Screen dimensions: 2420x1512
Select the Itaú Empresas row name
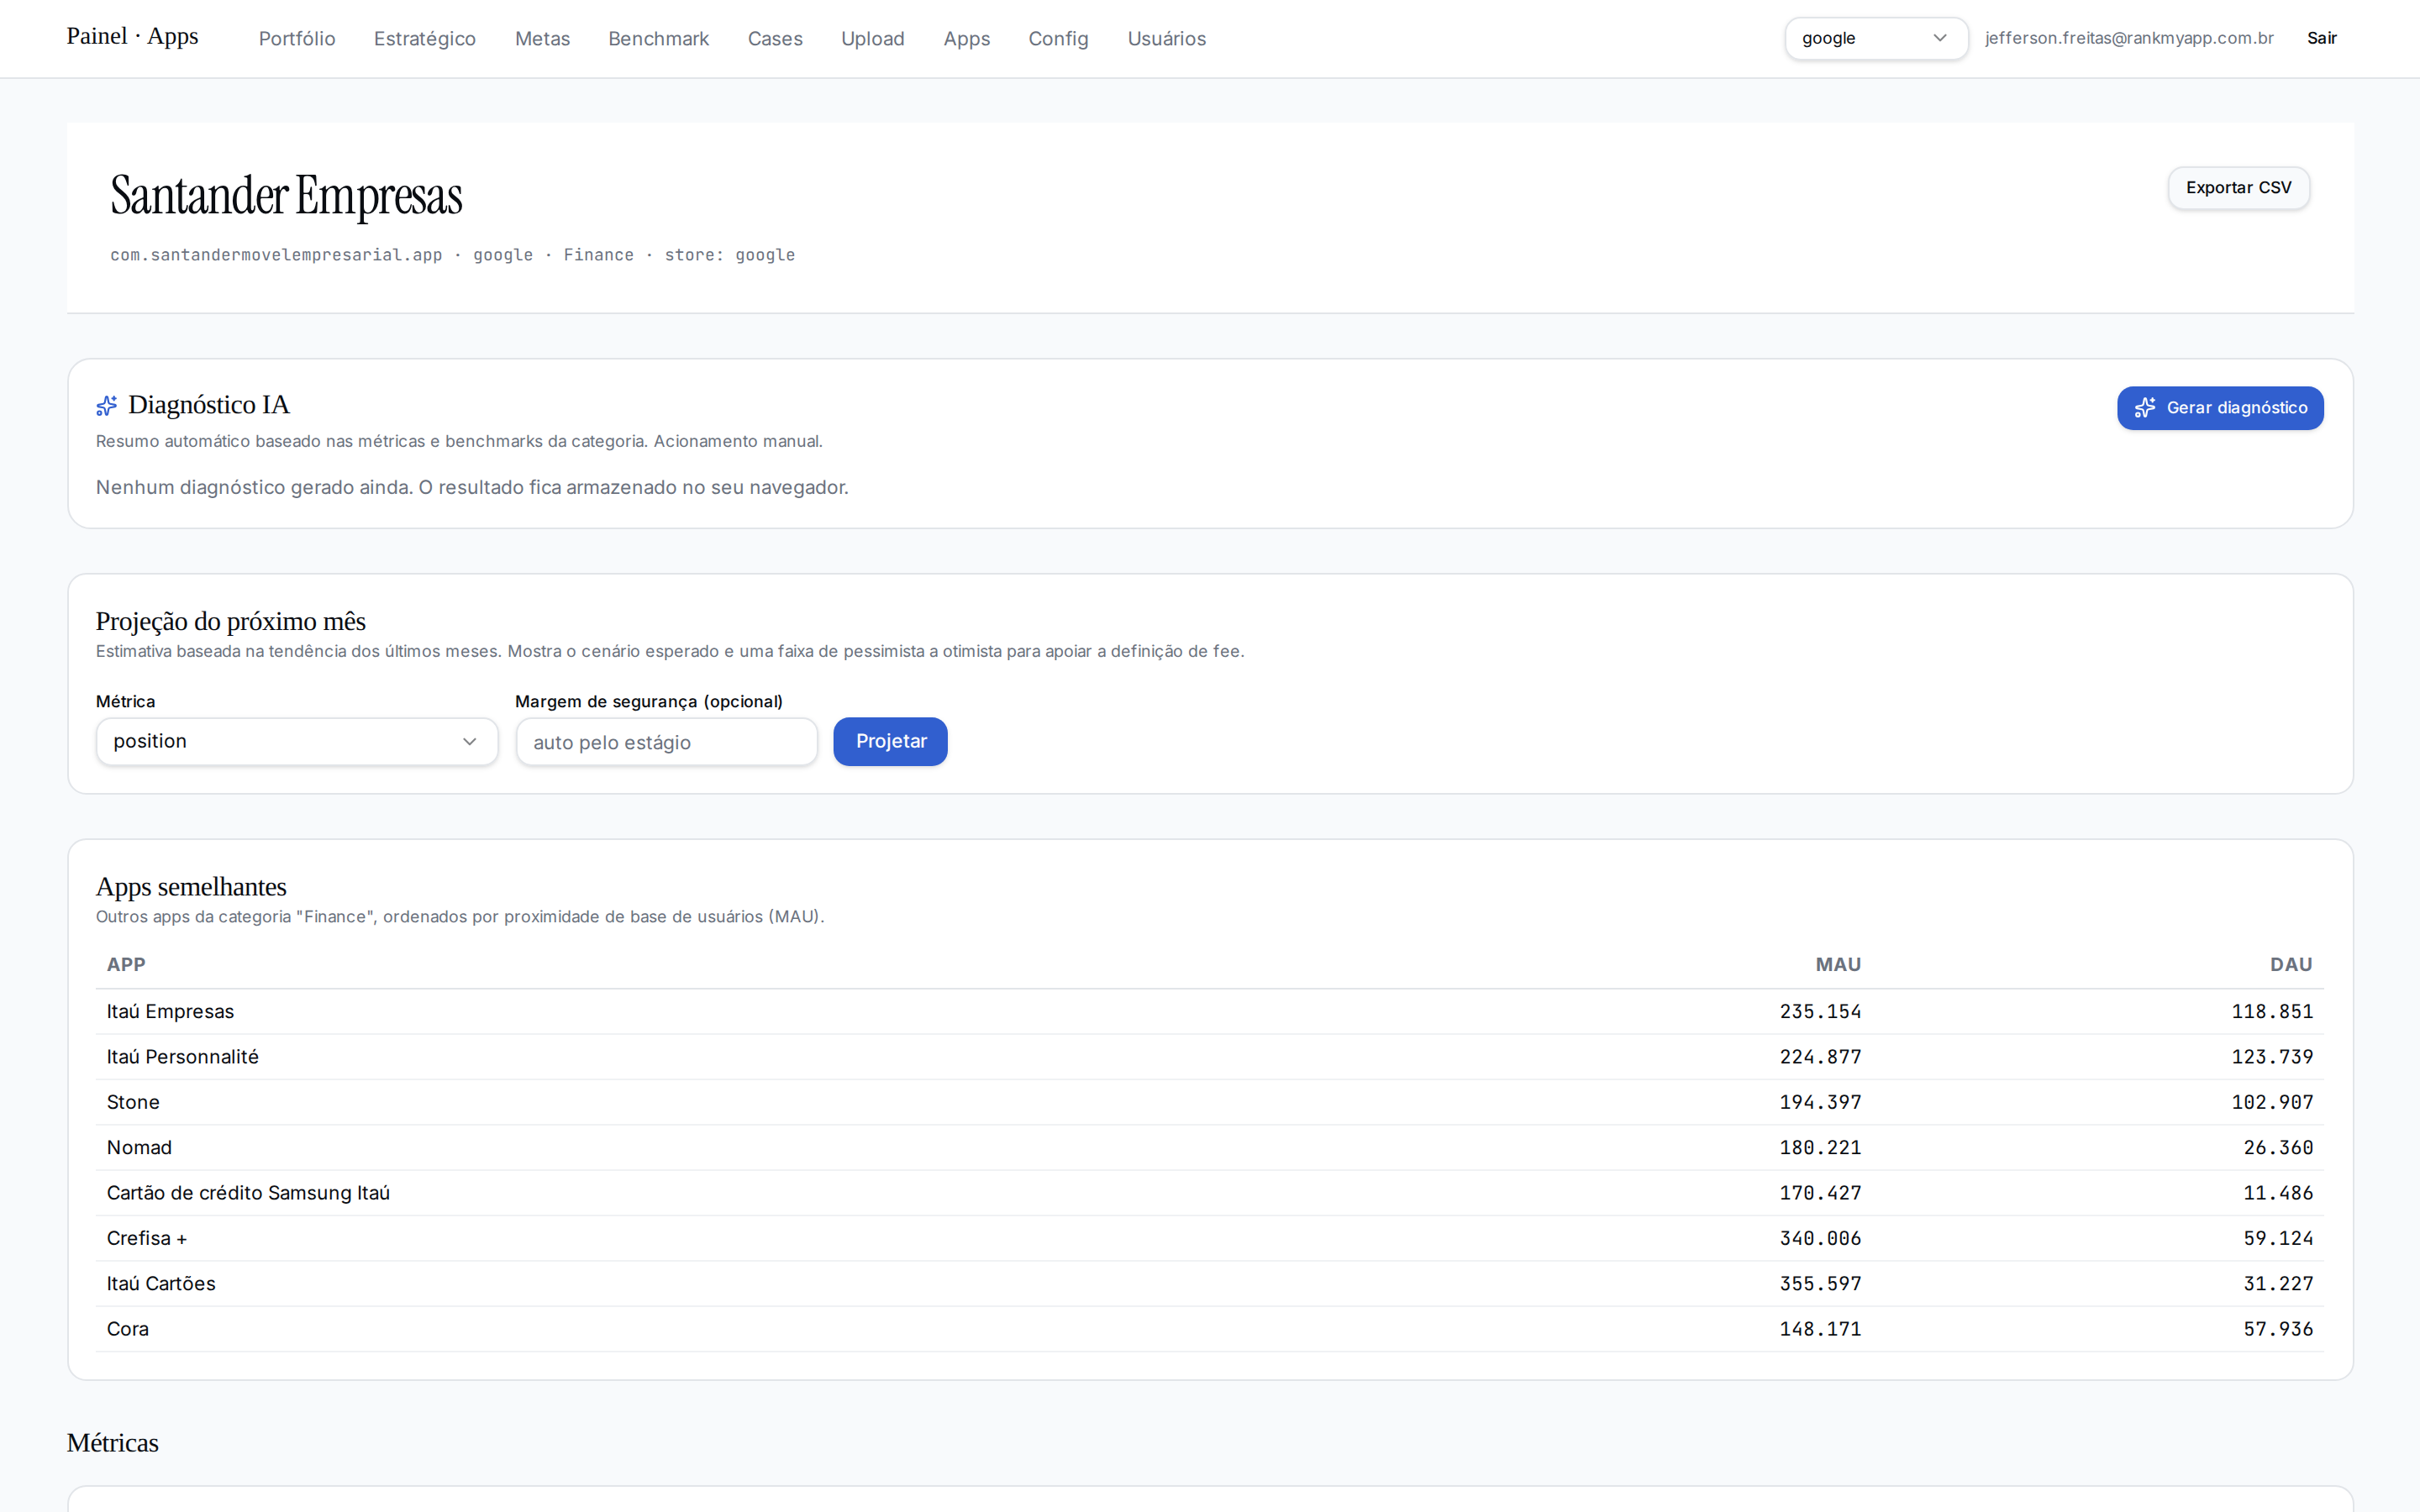(170, 1011)
